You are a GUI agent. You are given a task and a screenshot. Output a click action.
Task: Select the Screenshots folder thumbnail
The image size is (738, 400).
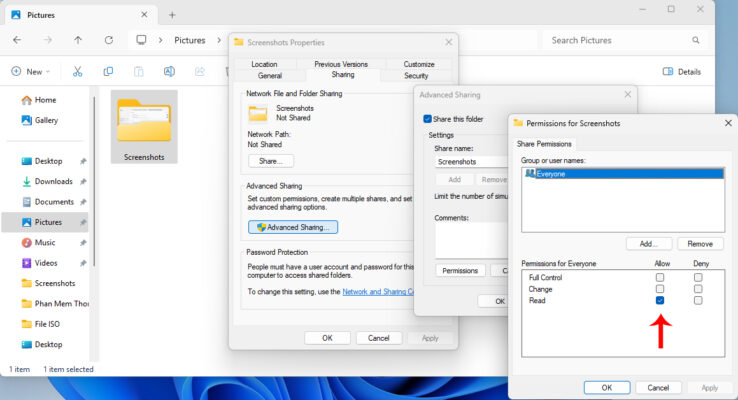pos(144,123)
